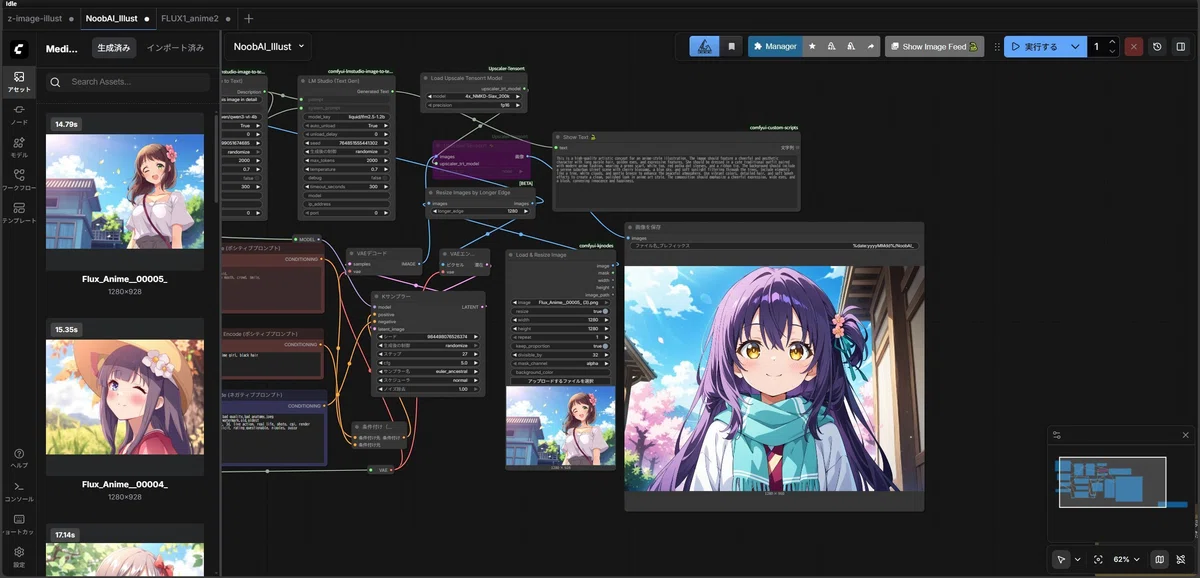Toggle minimap visibility in bottom toolbar
Viewport: 1200px width, 578px height.
(1160, 560)
